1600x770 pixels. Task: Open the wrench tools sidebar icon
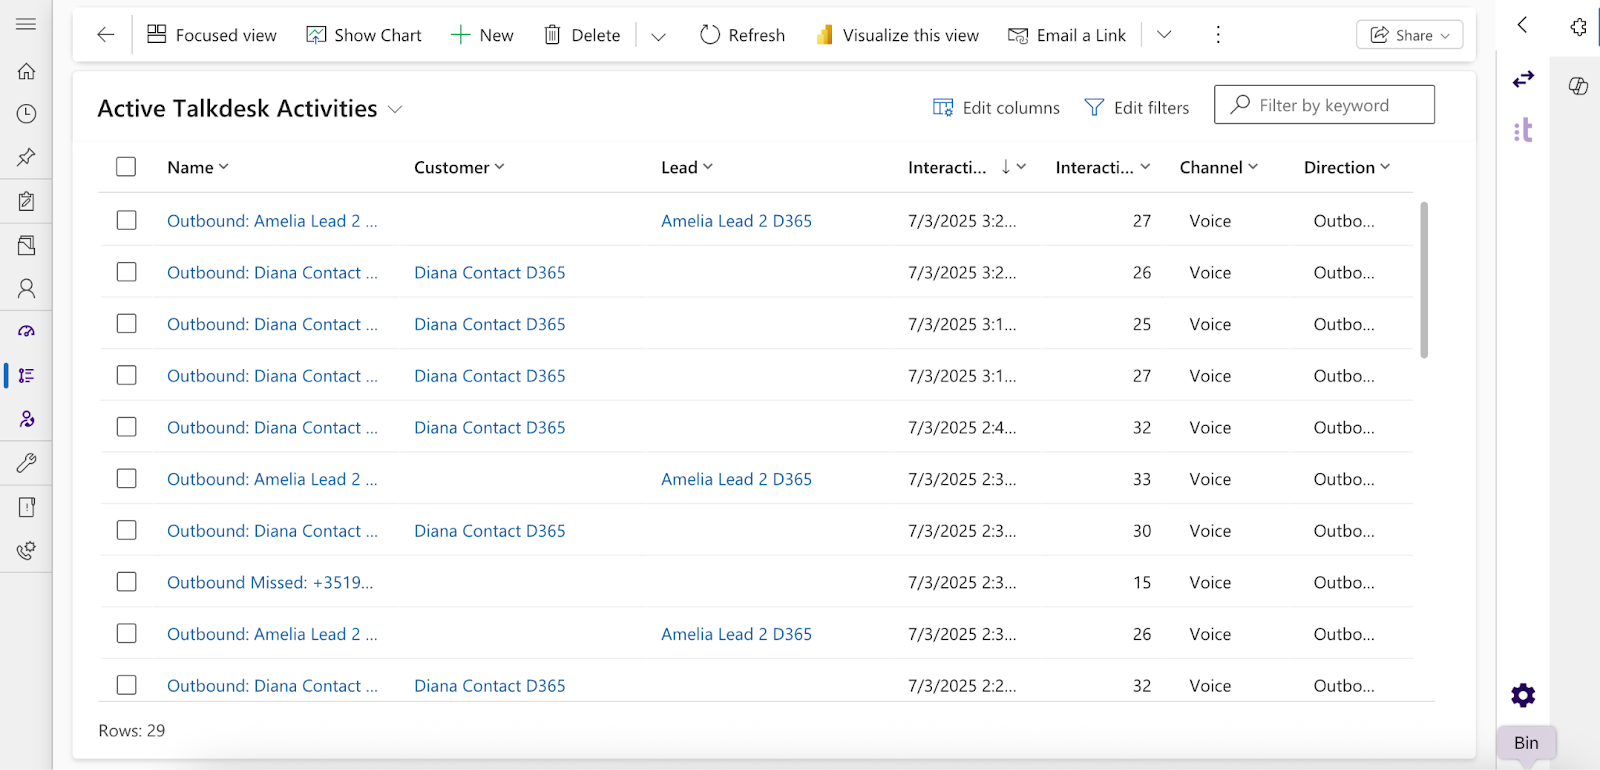(x=26, y=463)
